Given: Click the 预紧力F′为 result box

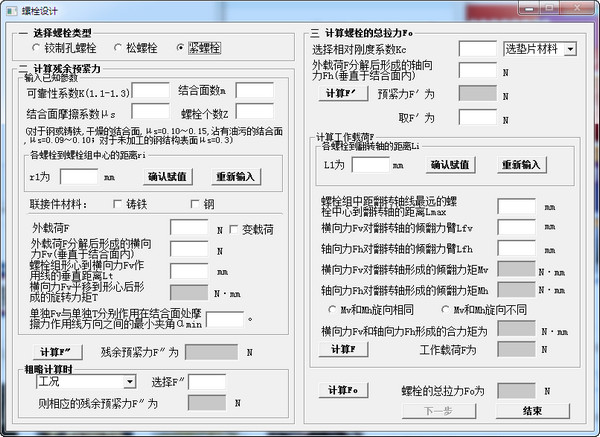Looking at the screenshot, I should [x=478, y=93].
